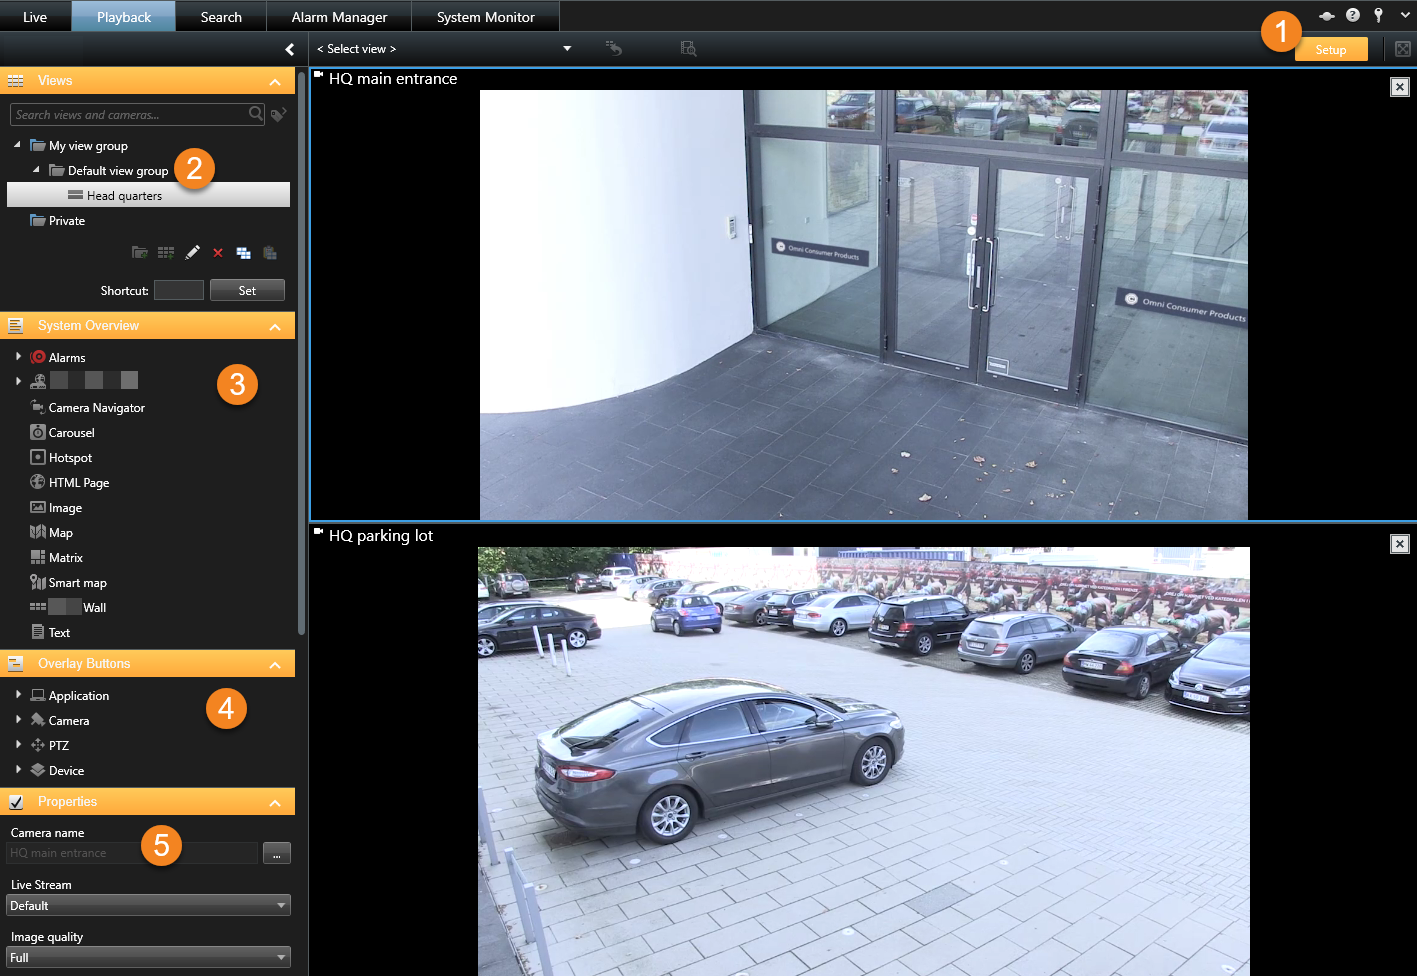The image size is (1417, 976).
Task: Delete the selected view with red X
Action: [x=217, y=253]
